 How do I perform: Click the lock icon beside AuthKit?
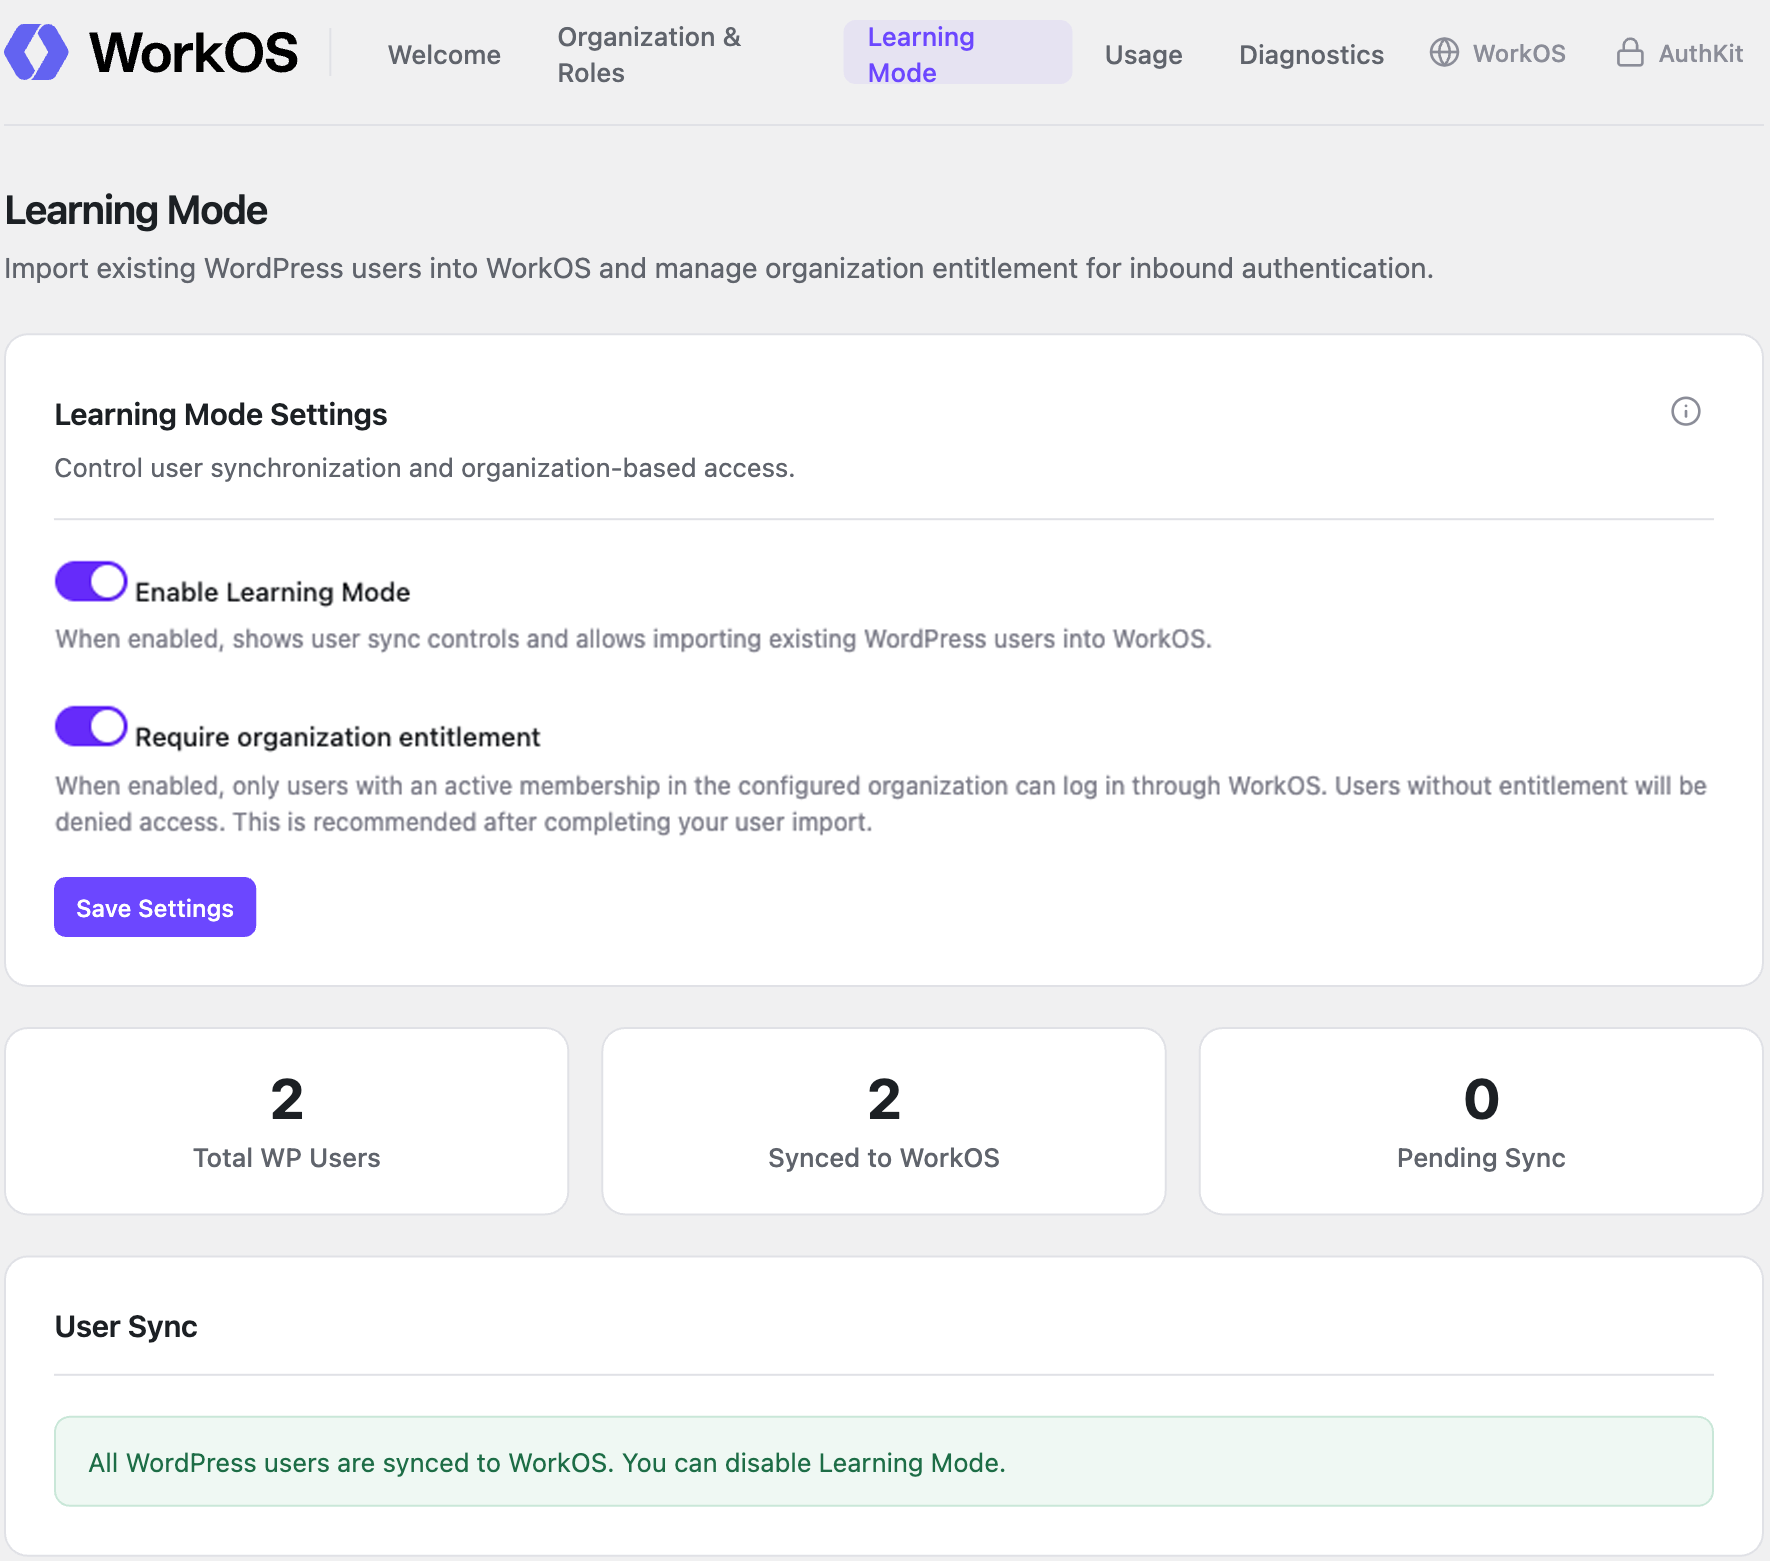tap(1629, 52)
